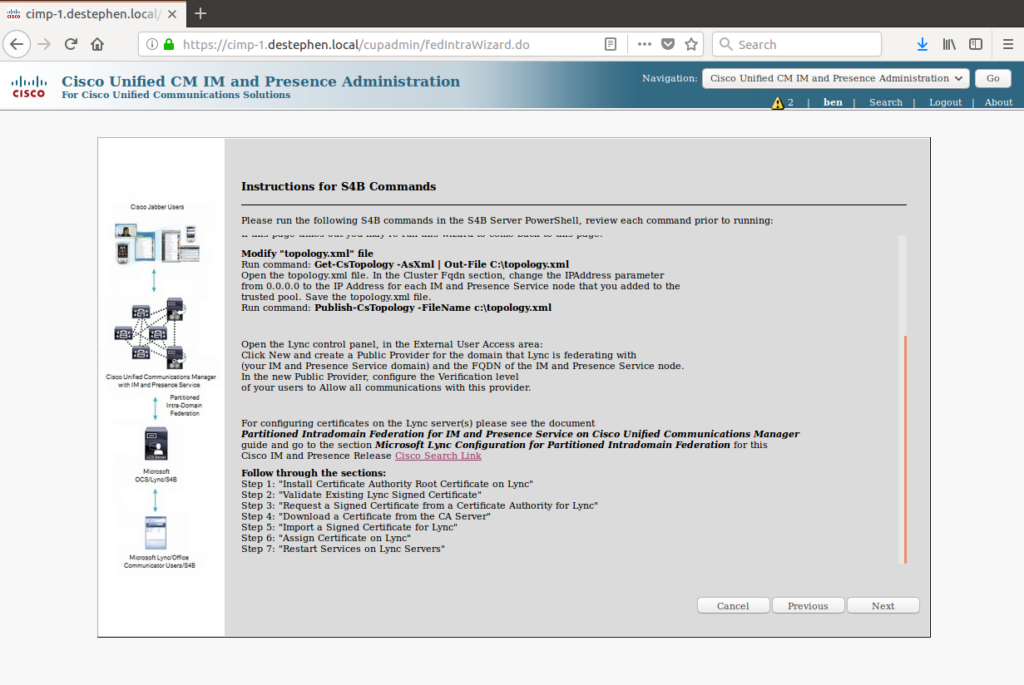Image resolution: width=1024 pixels, height=685 pixels.
Task: Click the 'Get-CsTopology -AsXml' command text
Action: point(441,264)
